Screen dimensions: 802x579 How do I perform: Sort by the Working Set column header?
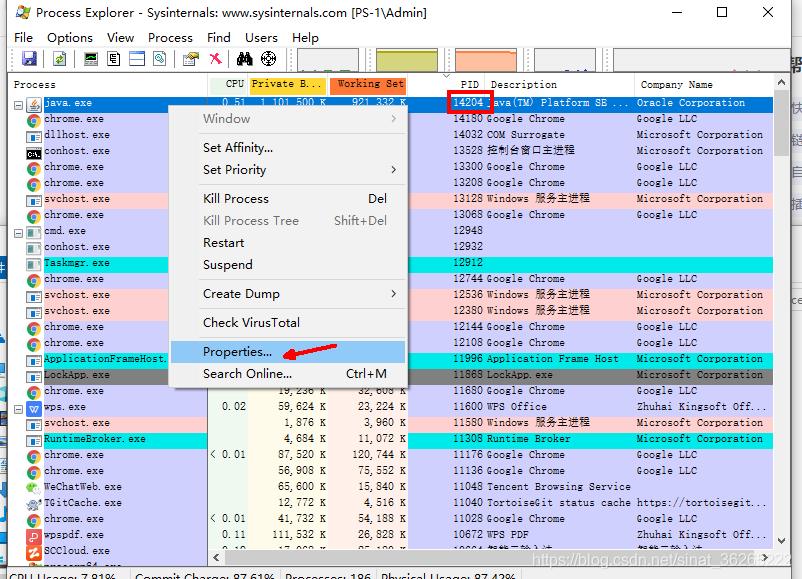click(x=368, y=84)
